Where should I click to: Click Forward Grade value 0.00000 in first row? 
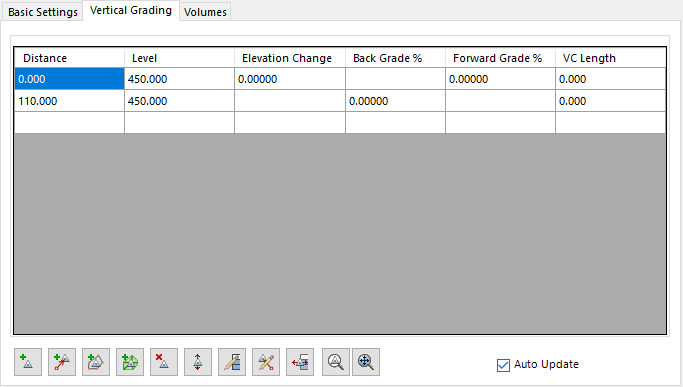pyautogui.click(x=500, y=79)
